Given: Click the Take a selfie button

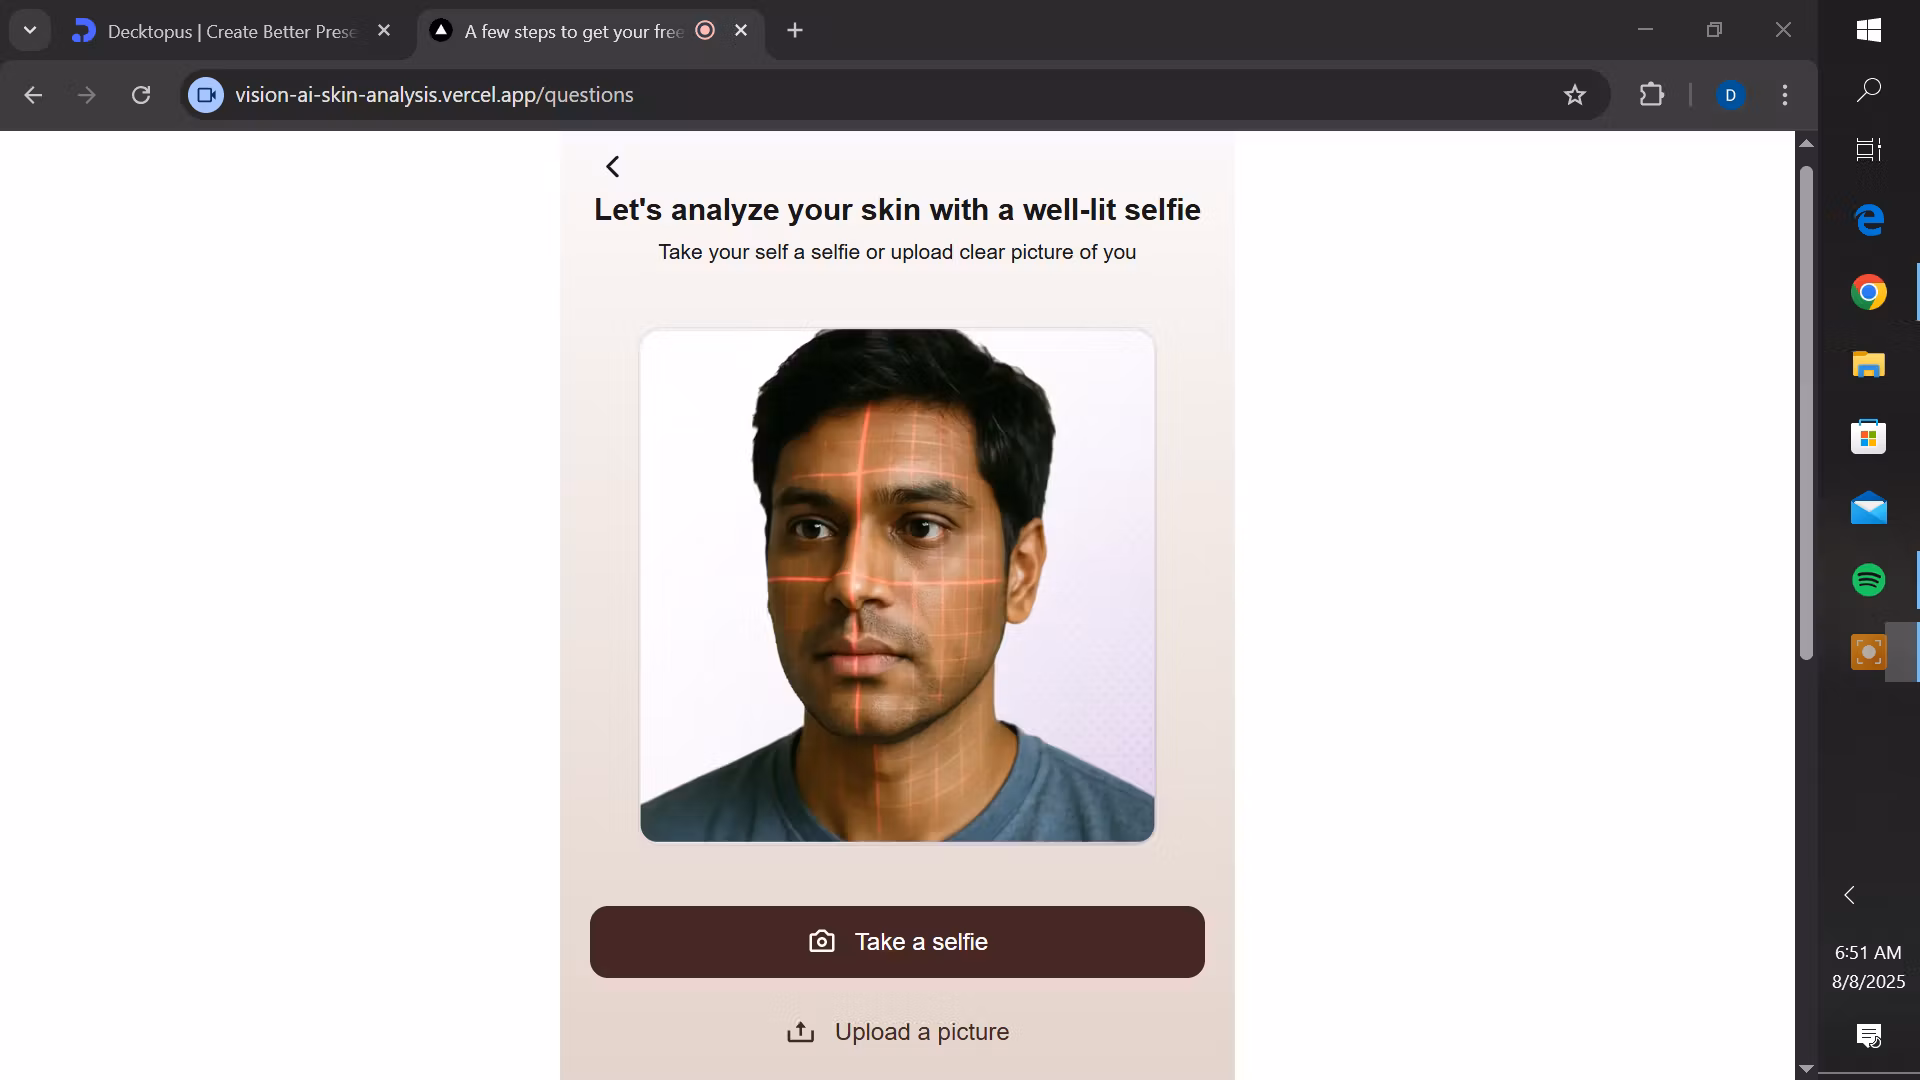Looking at the screenshot, I should (x=897, y=942).
